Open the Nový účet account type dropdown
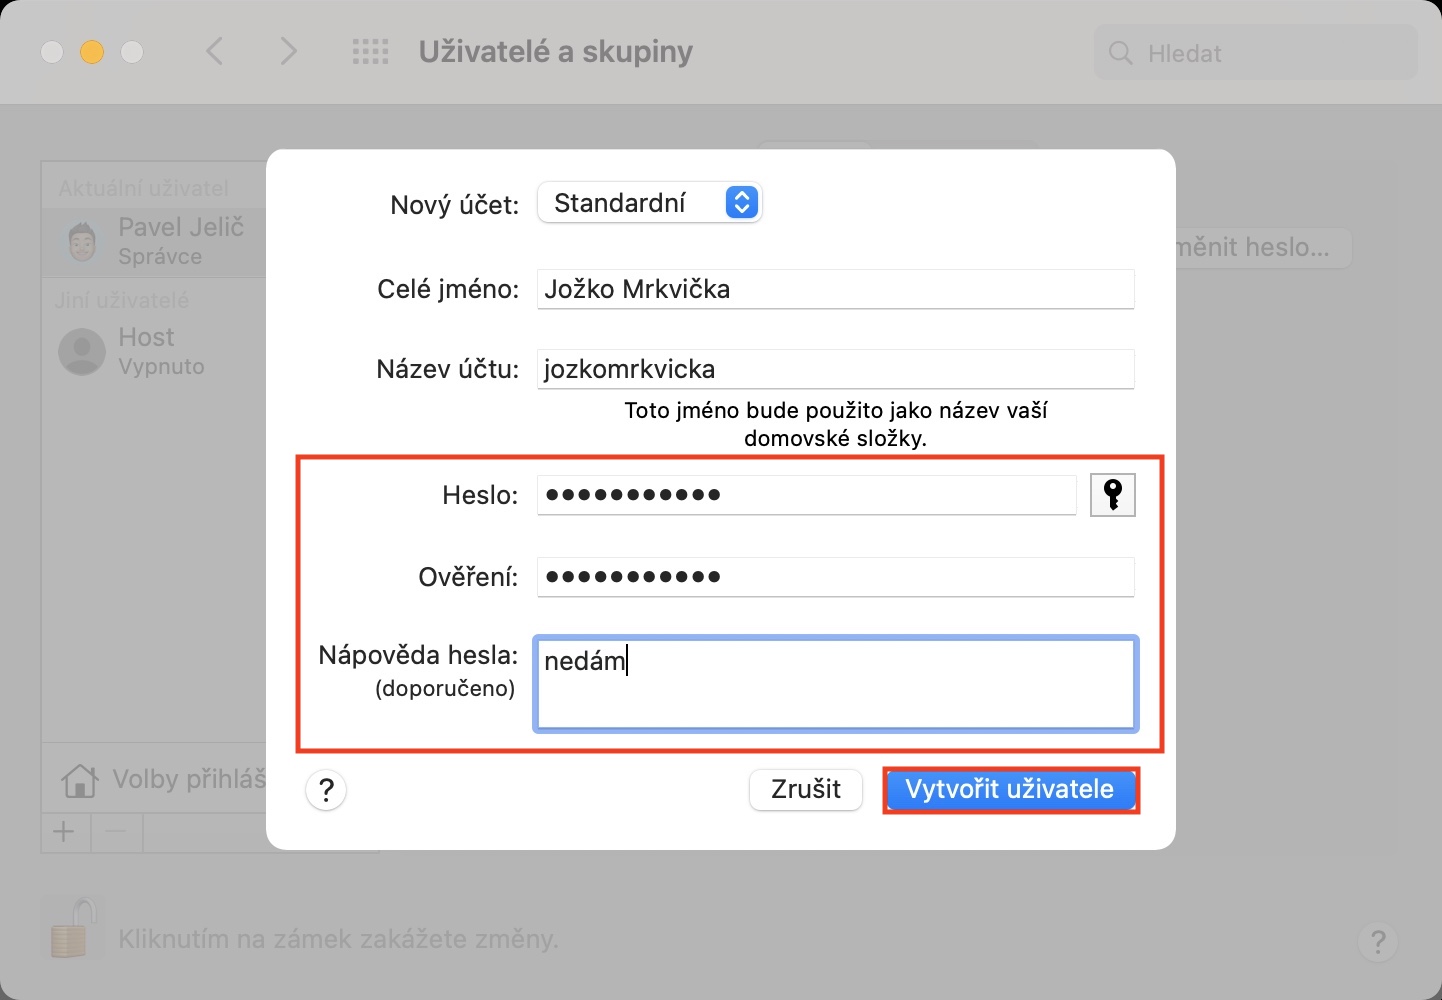This screenshot has height=1000, width=1442. (x=649, y=203)
